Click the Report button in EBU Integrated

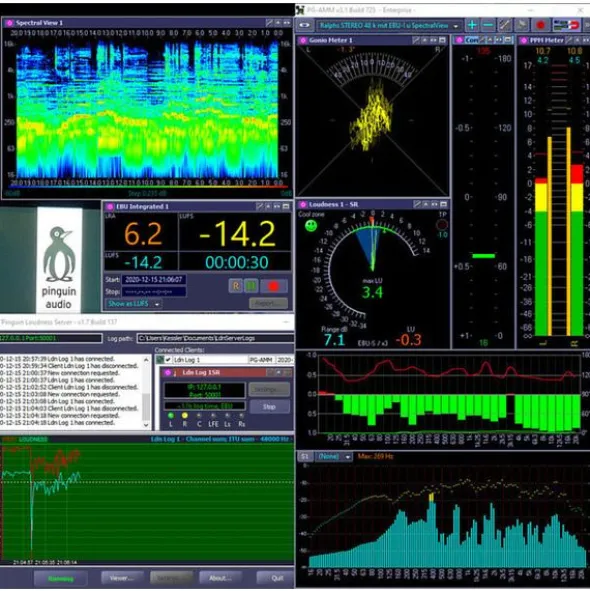pyautogui.click(x=268, y=303)
